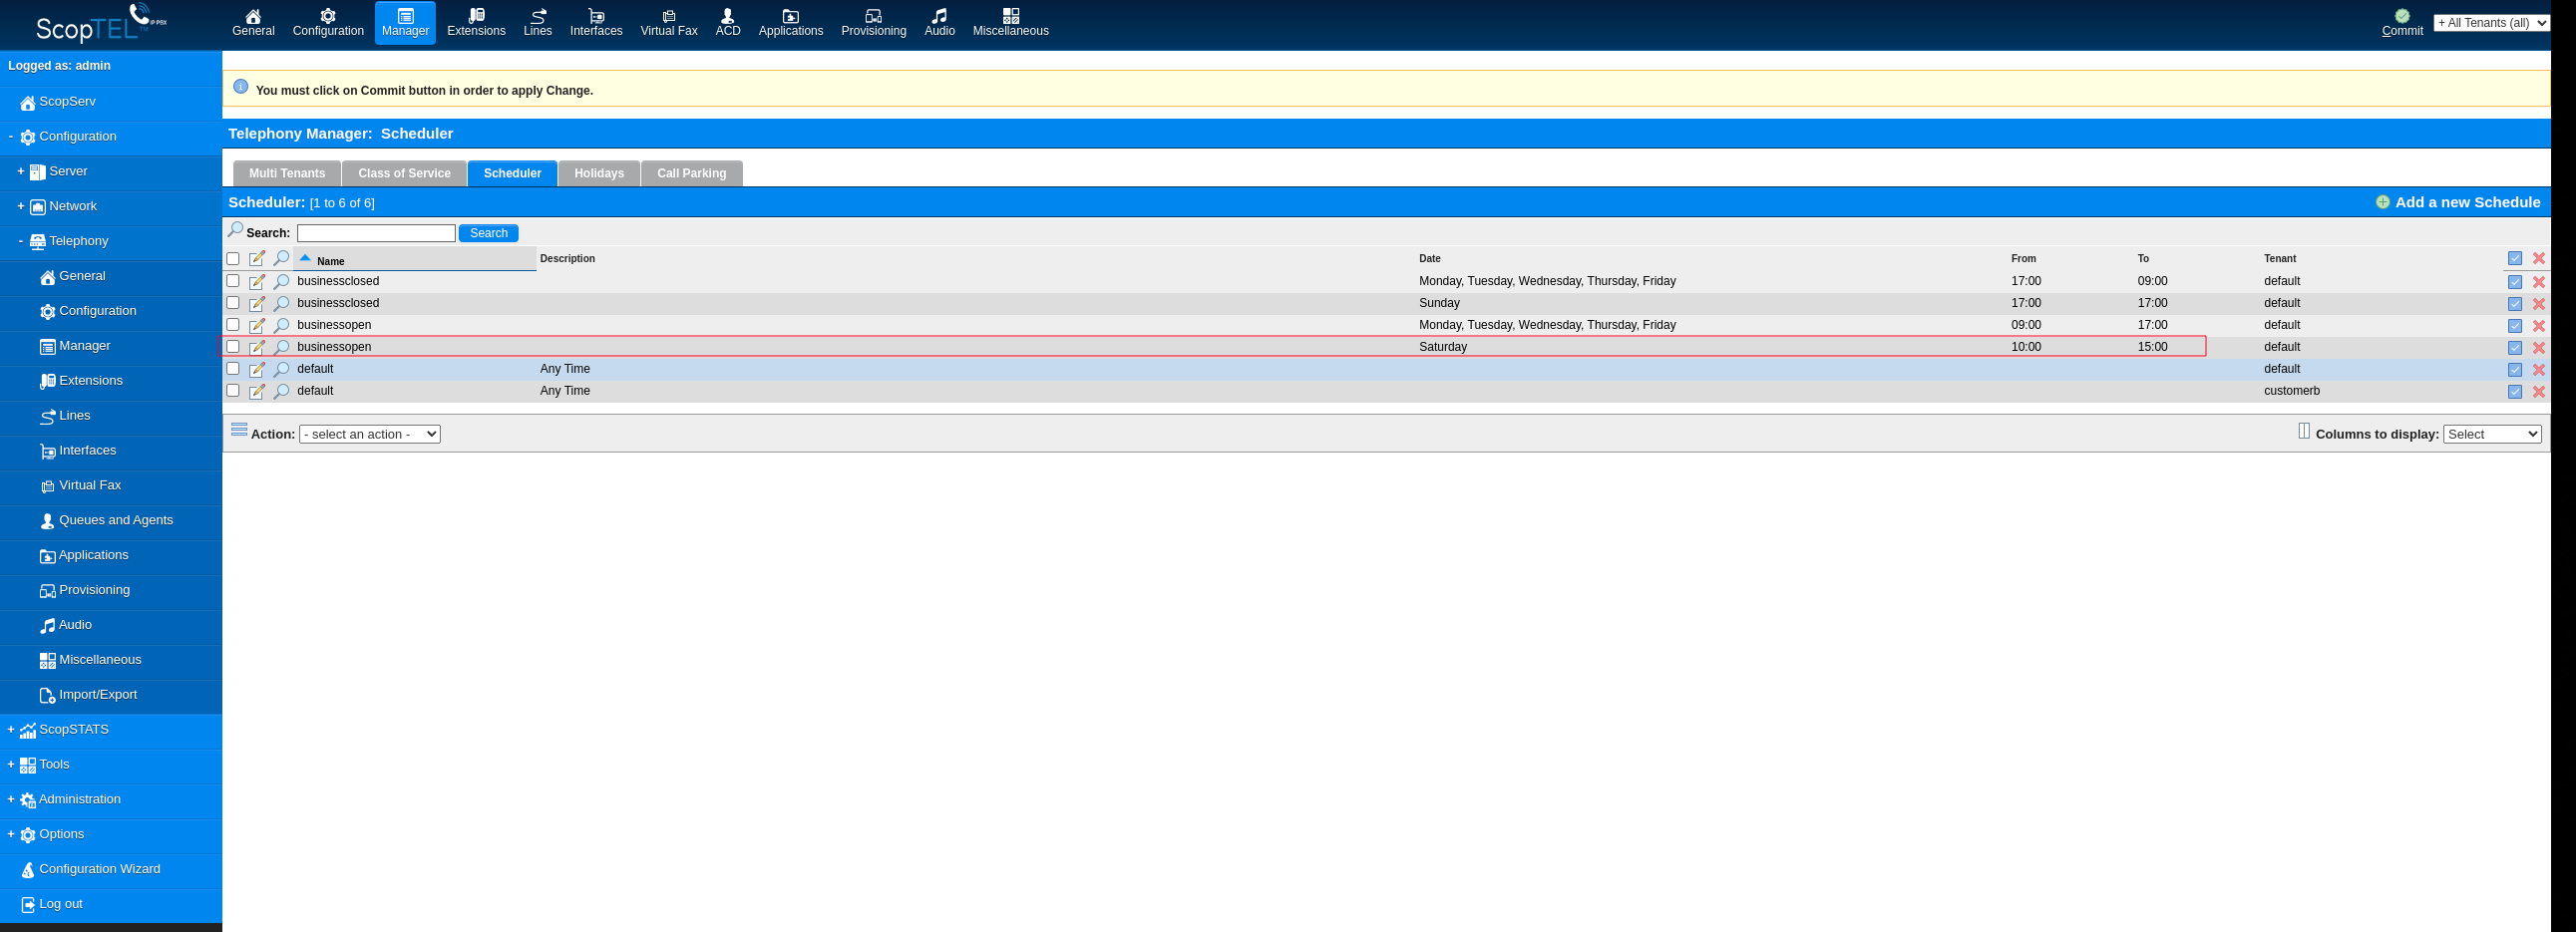View details of customerb default schedule
Viewport: 2576px width, 932px height.
point(281,391)
